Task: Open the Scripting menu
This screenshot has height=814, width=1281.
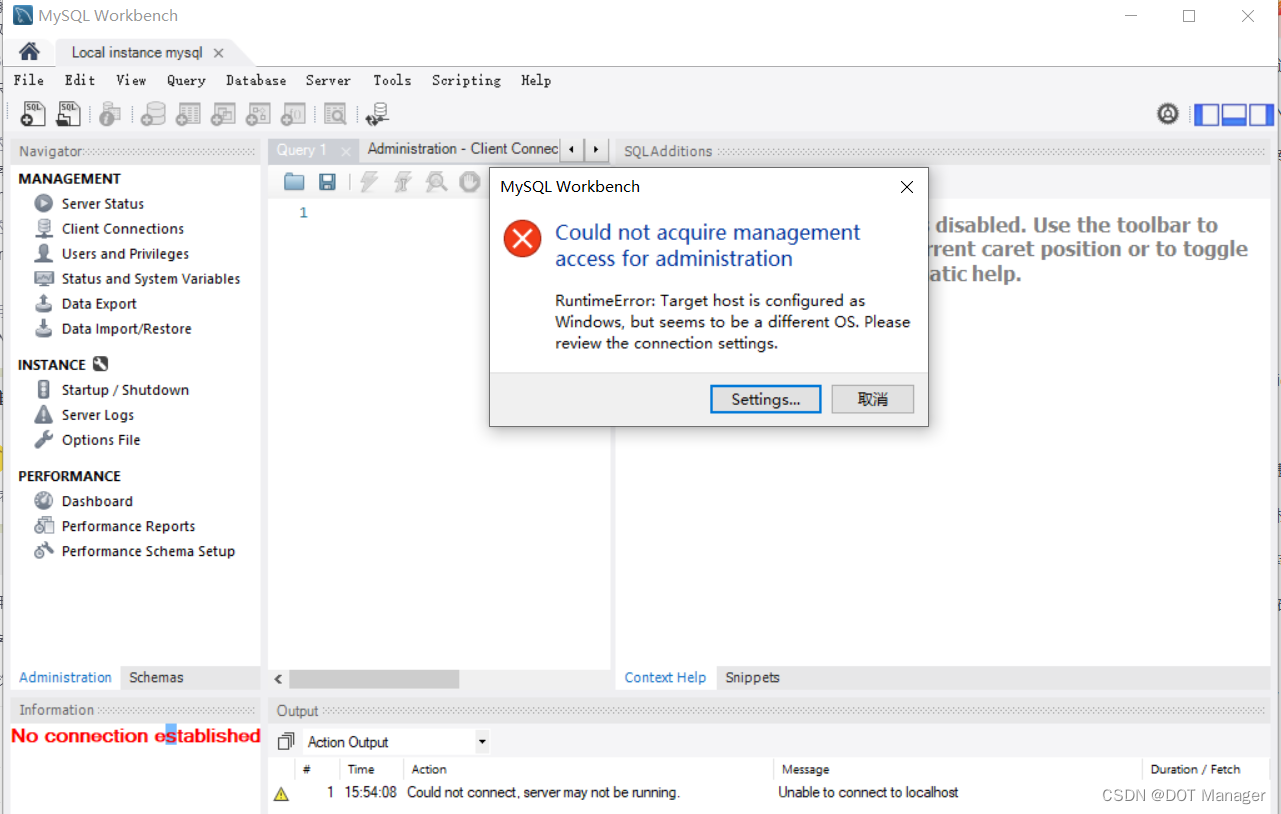Action: [x=466, y=80]
